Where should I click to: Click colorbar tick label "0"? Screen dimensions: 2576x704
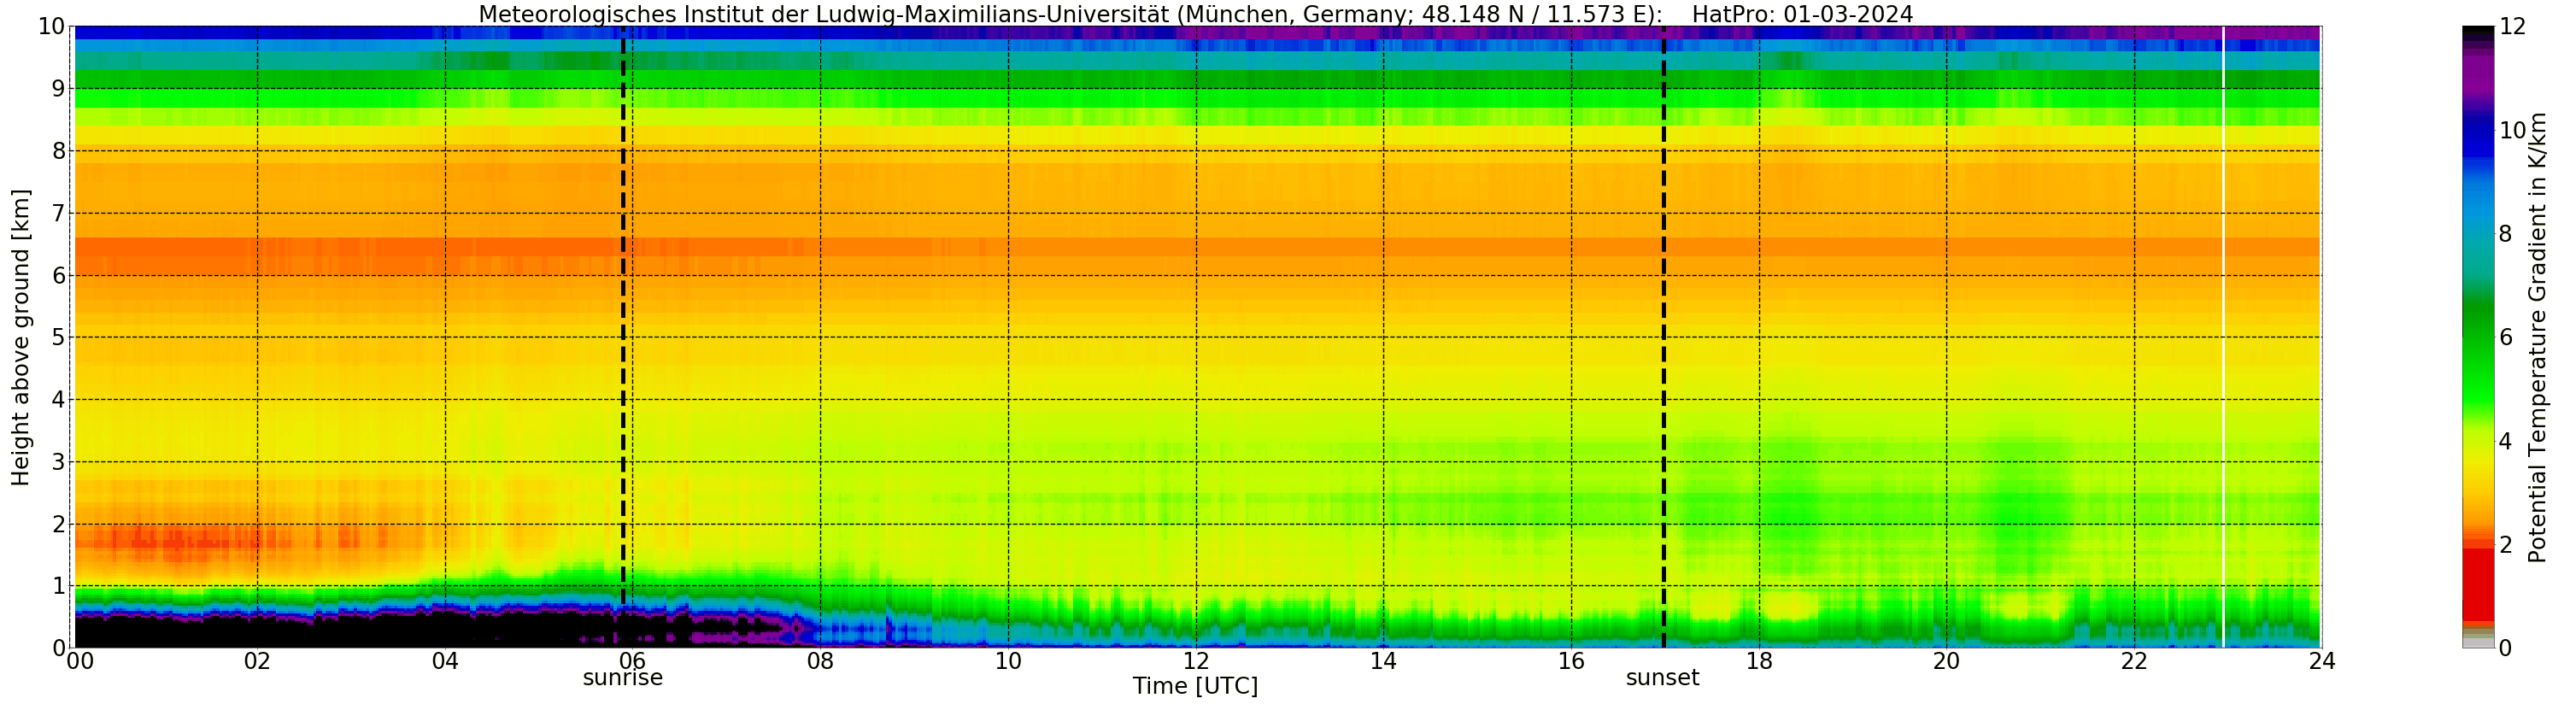point(2505,648)
